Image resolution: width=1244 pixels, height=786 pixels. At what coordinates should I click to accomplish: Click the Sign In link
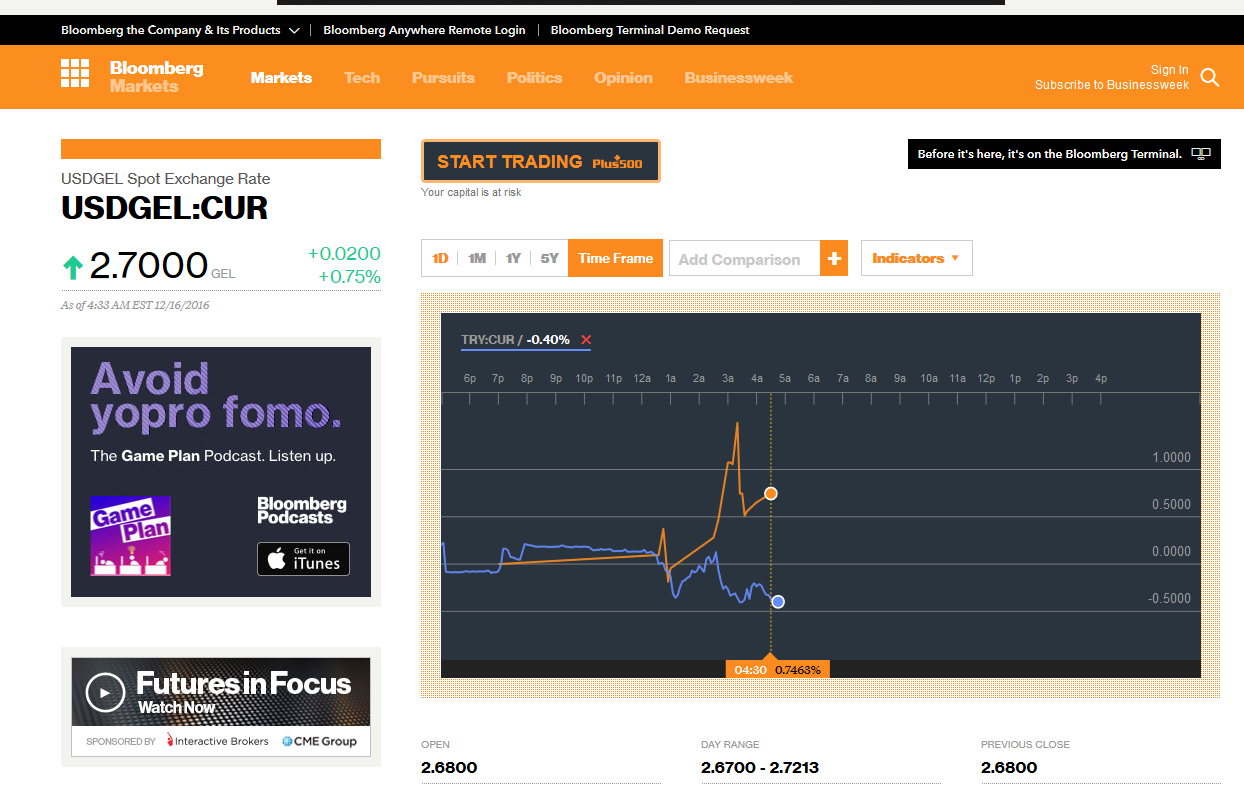pos(1169,70)
